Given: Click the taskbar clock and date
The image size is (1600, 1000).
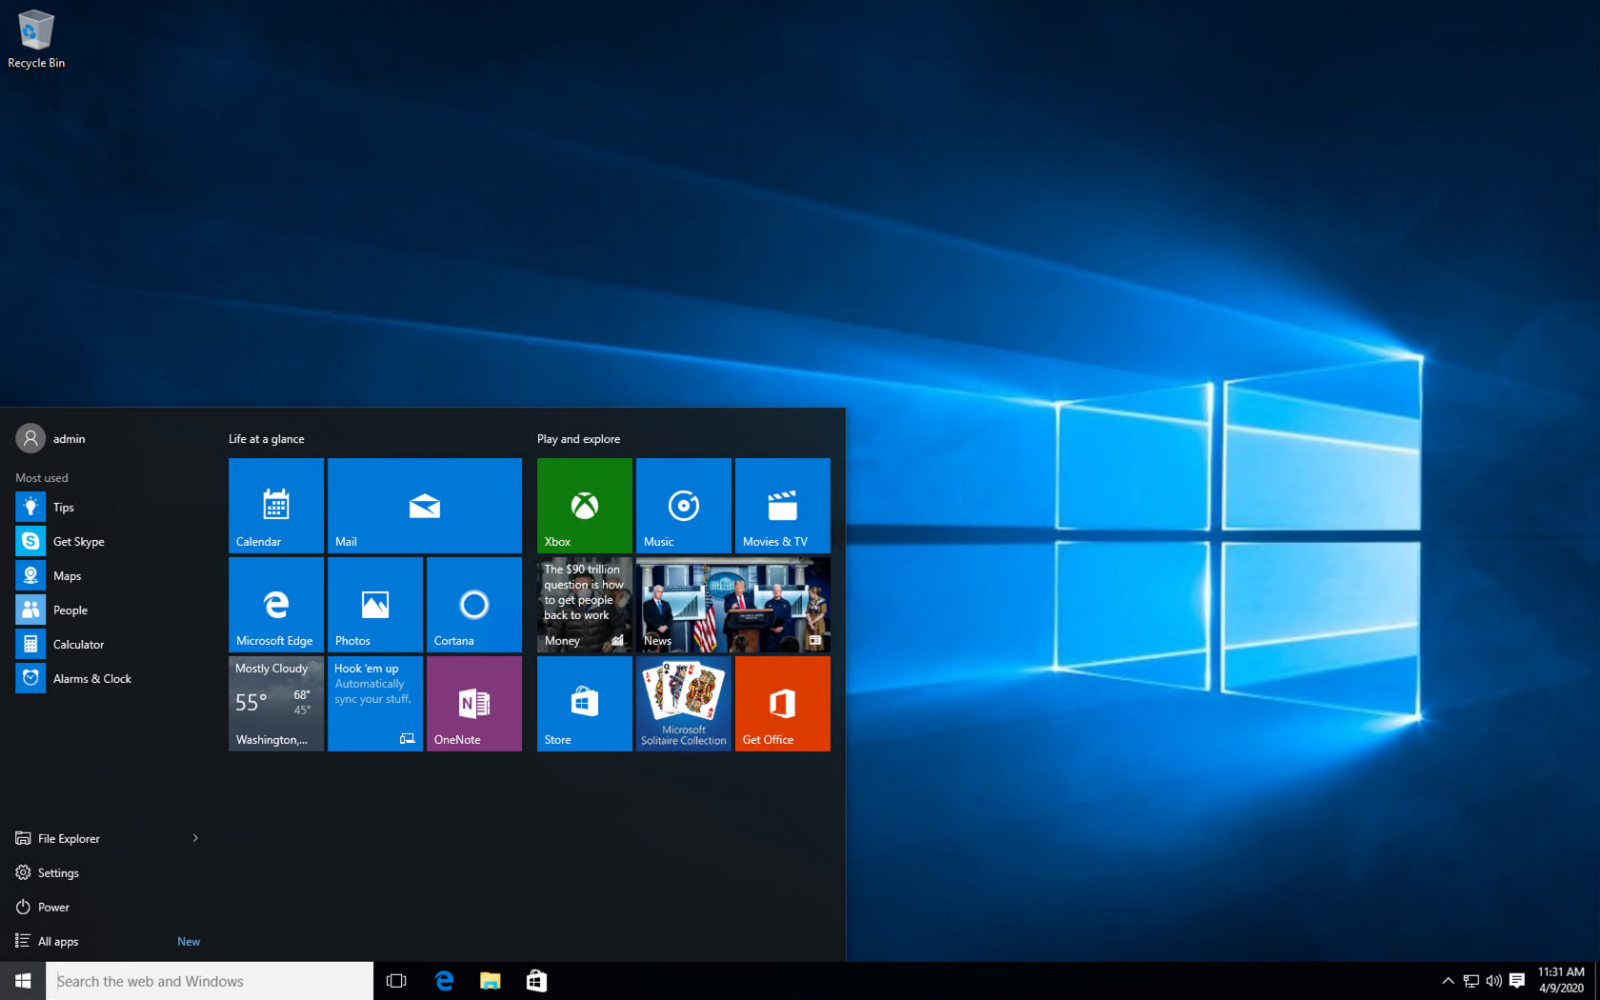Looking at the screenshot, I should tap(1561, 980).
